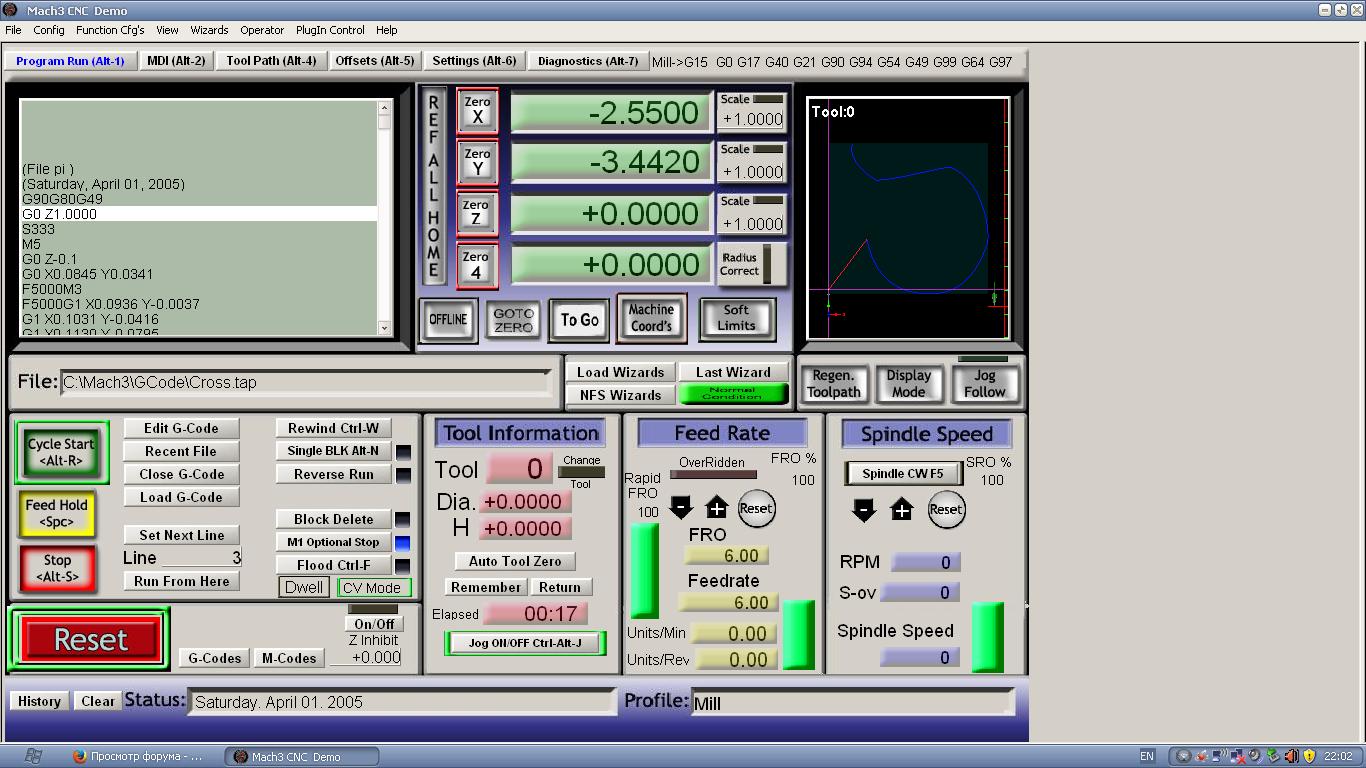Toggle Spindle CW F5

coord(903,474)
